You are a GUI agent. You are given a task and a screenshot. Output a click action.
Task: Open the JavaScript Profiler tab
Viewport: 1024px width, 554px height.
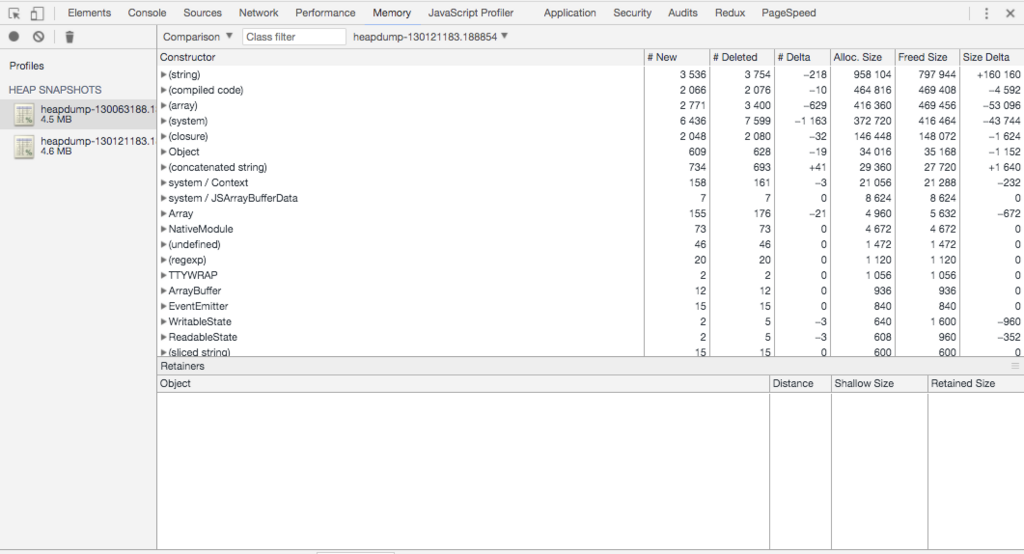(x=471, y=12)
